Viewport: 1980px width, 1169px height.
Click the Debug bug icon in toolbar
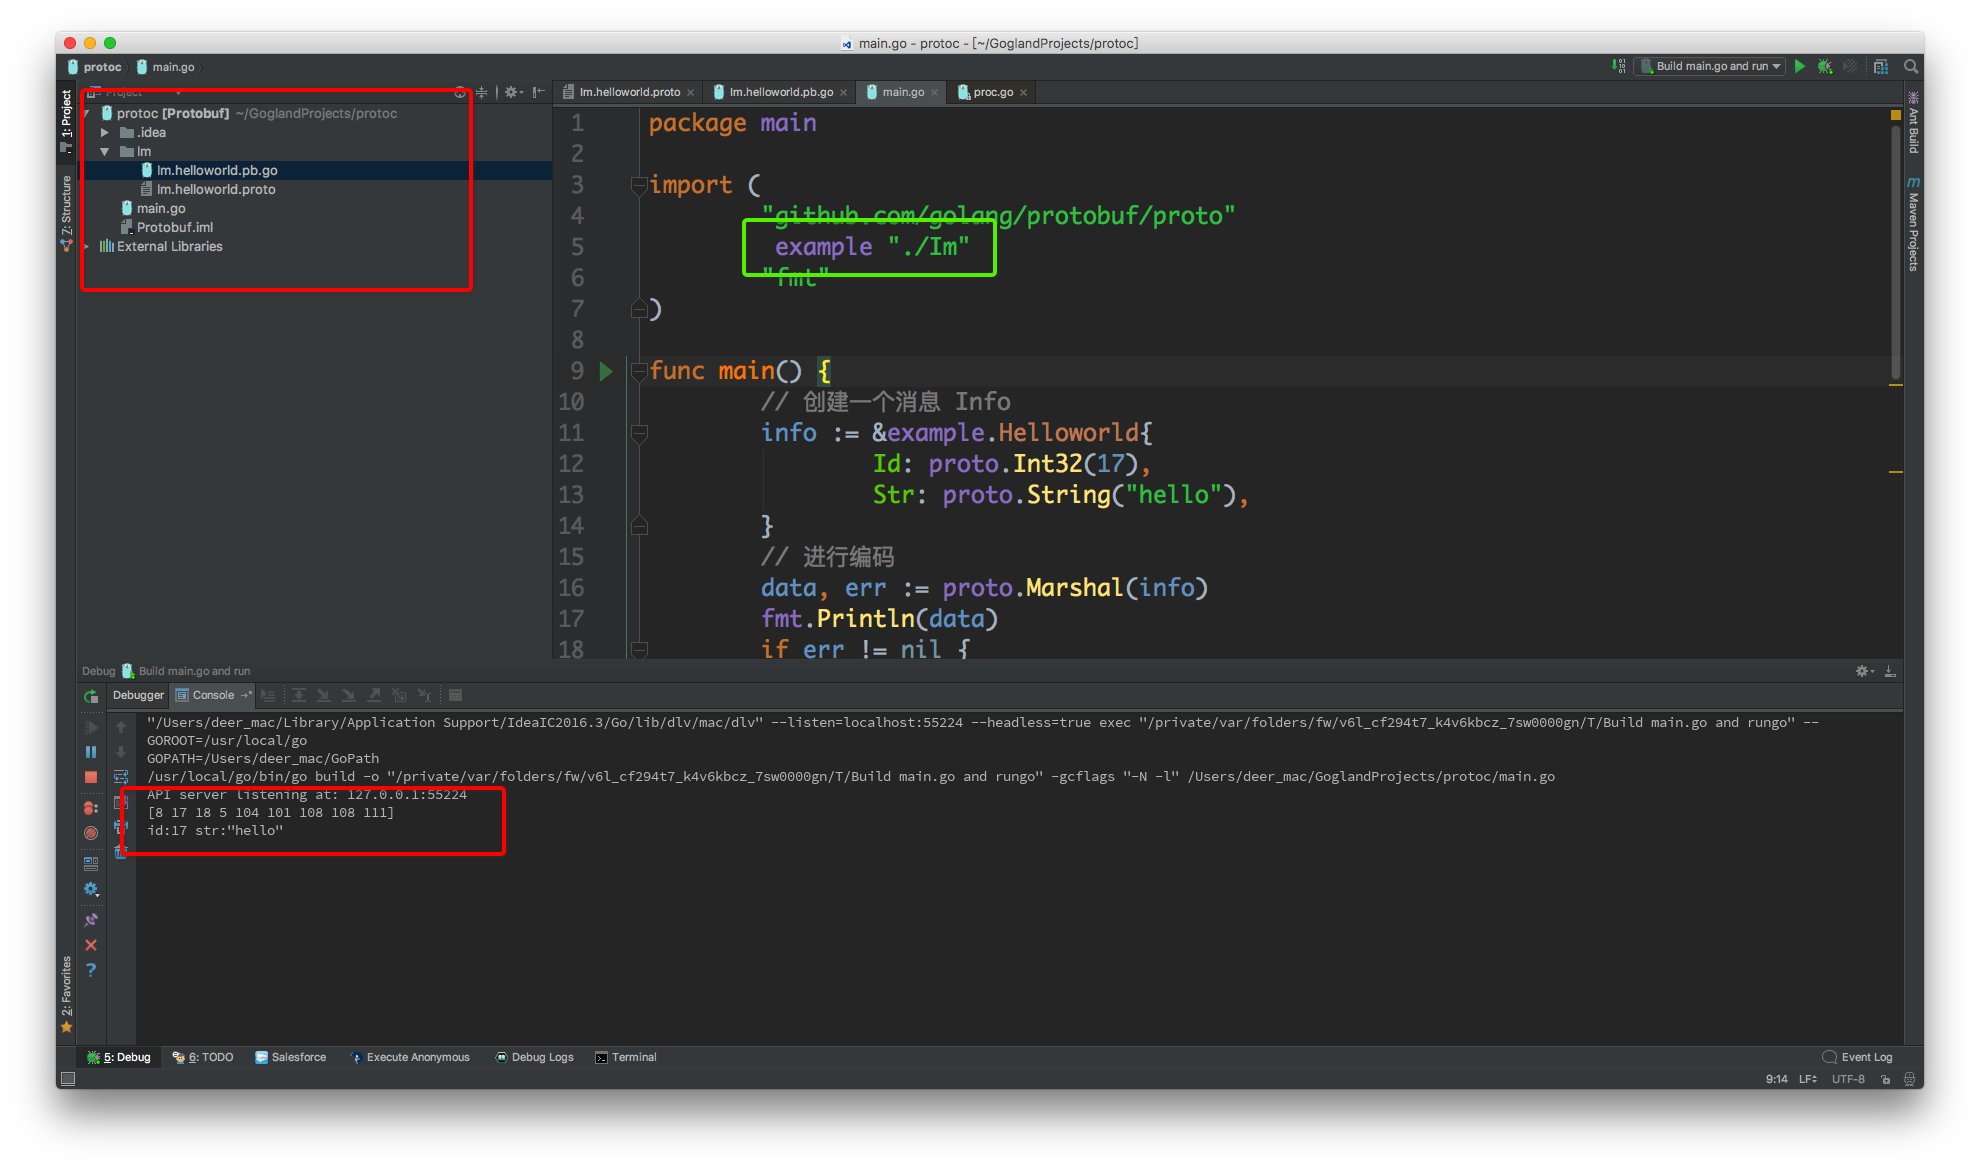(1825, 66)
